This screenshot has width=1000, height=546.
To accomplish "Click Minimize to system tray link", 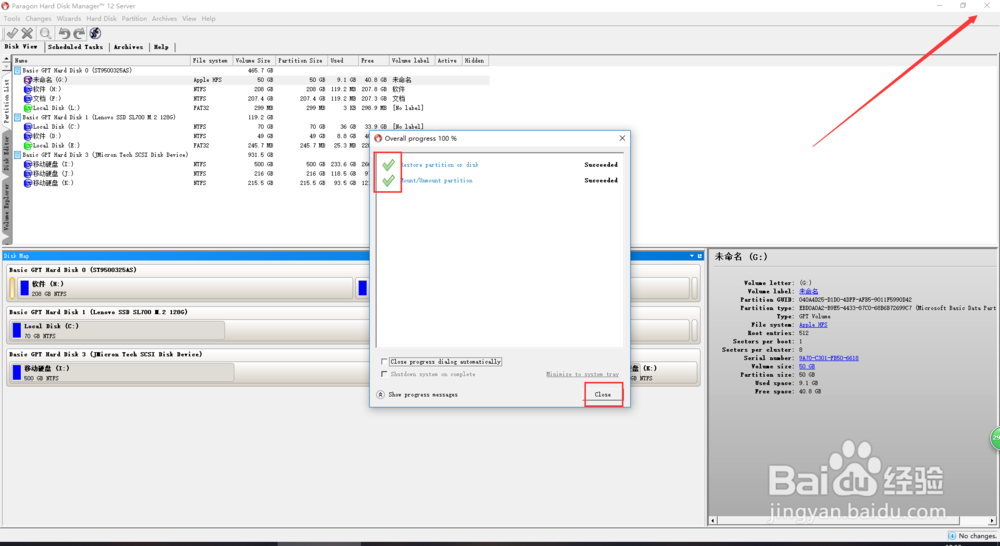I will 582,374.
